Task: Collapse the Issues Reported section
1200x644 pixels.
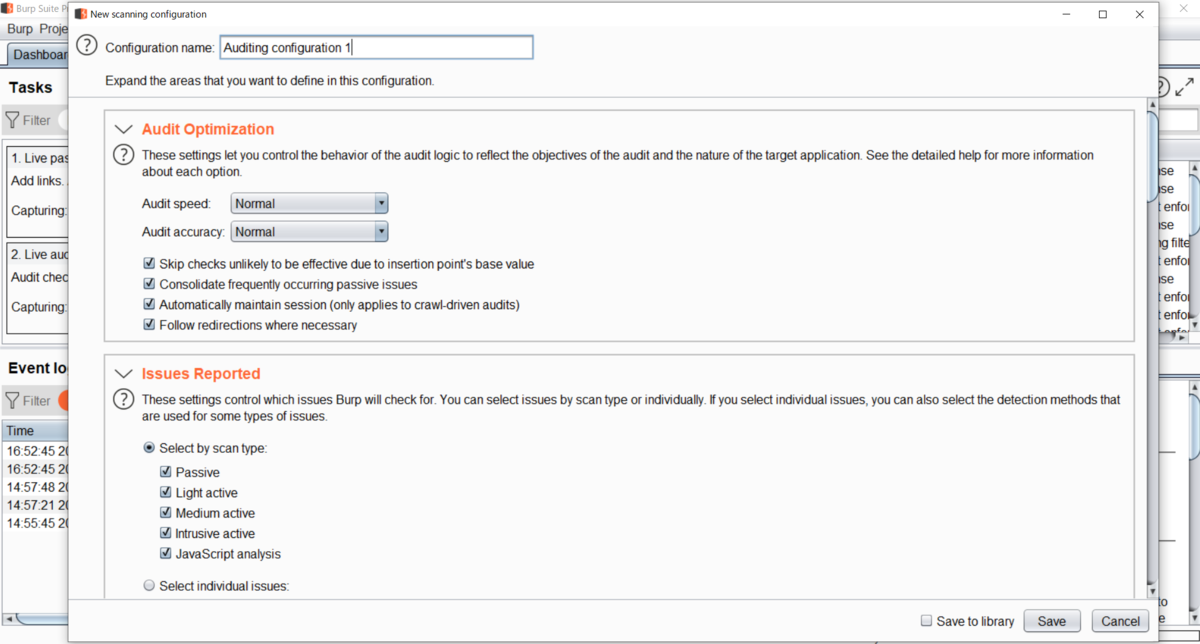Action: 124,374
